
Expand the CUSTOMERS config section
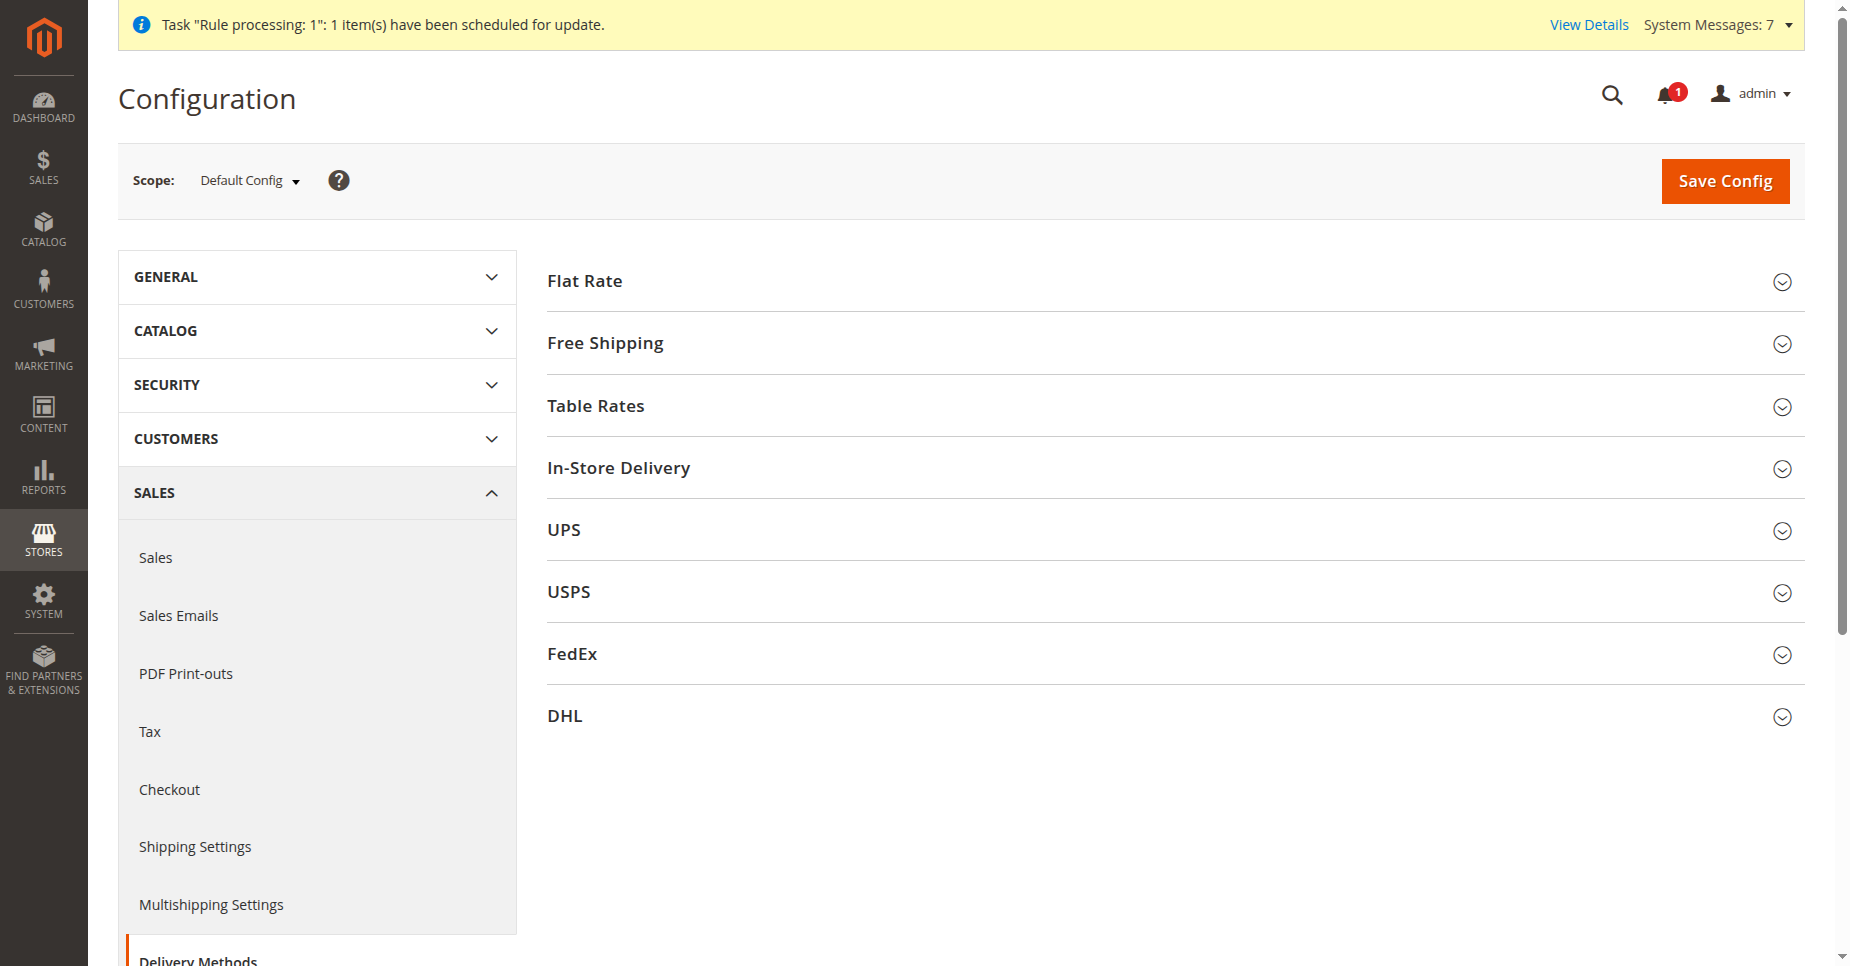(x=317, y=439)
